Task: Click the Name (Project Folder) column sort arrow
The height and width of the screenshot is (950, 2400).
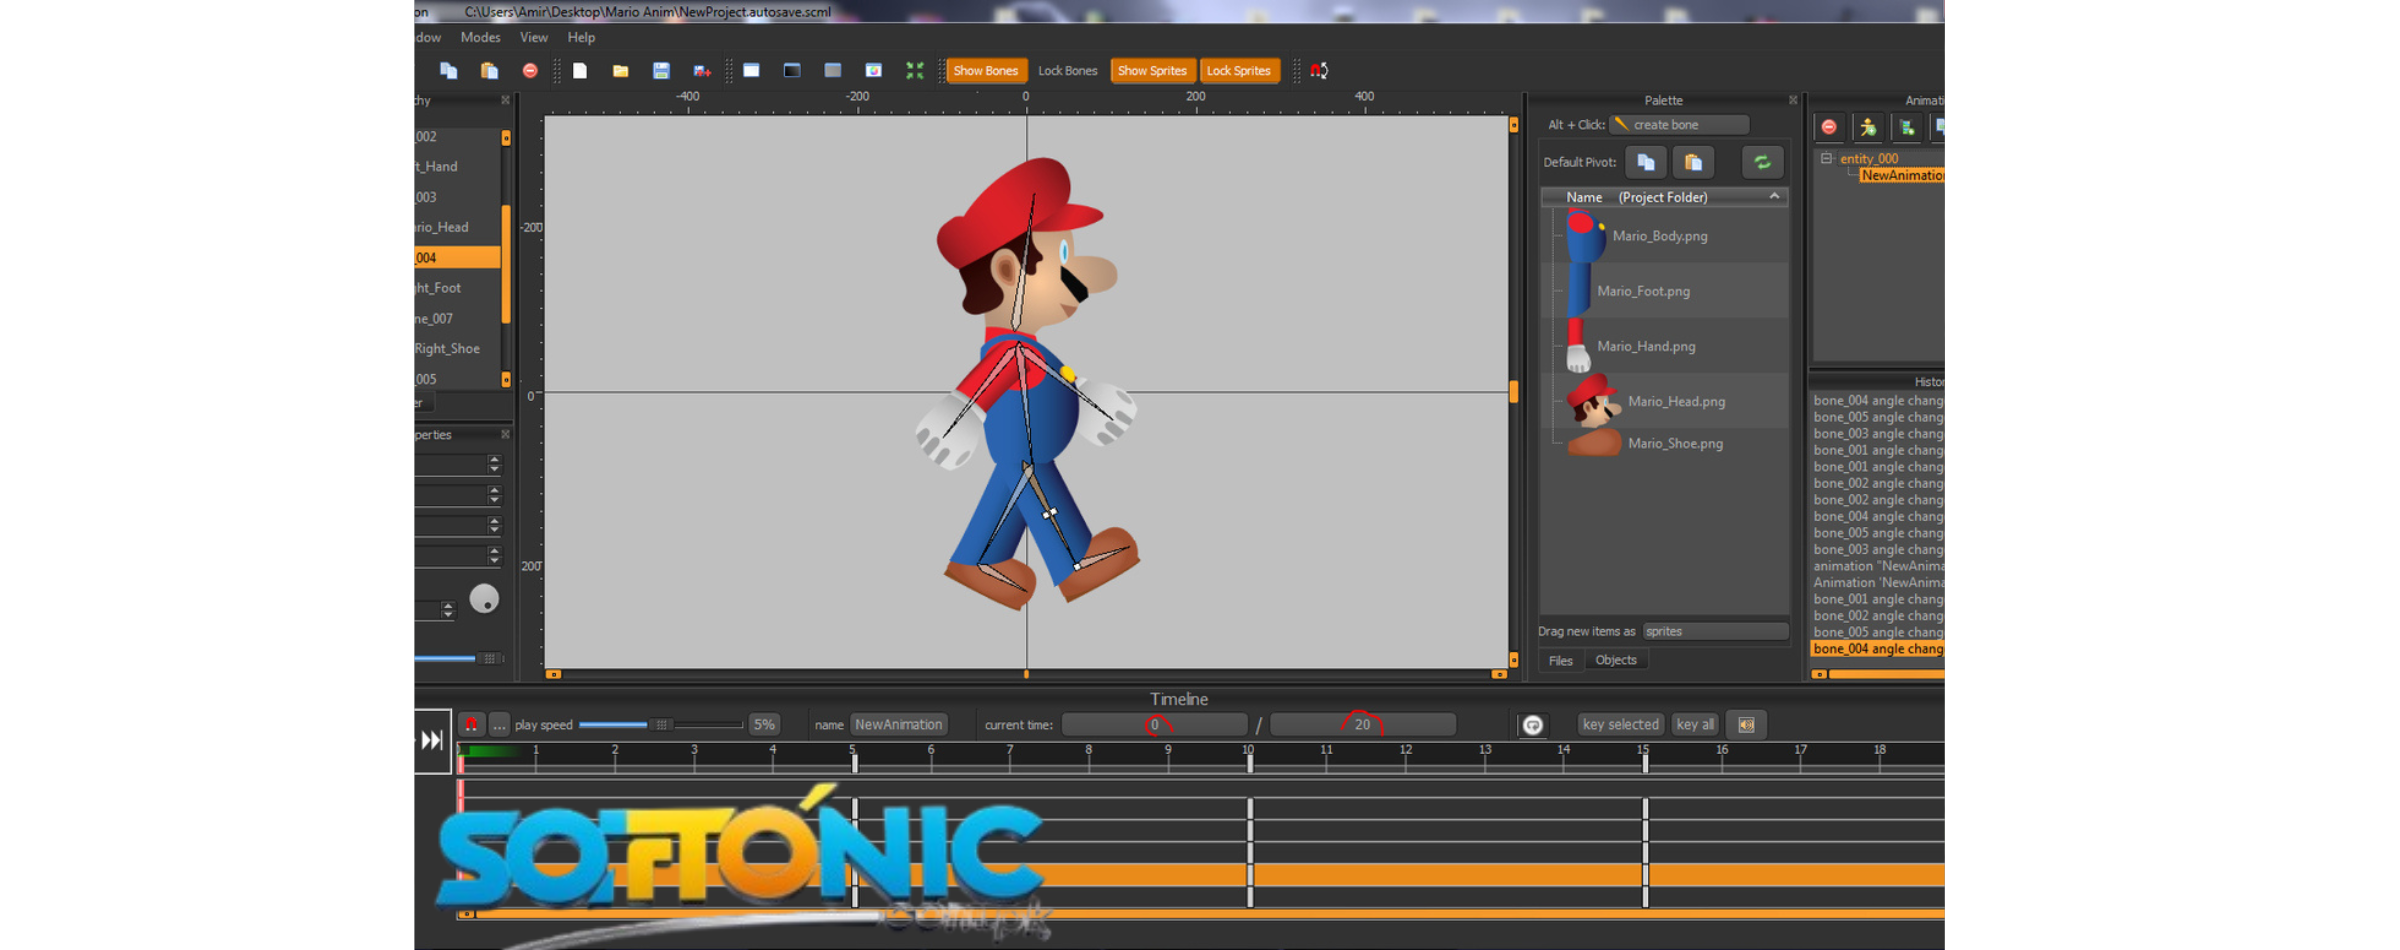Action: (x=1774, y=196)
